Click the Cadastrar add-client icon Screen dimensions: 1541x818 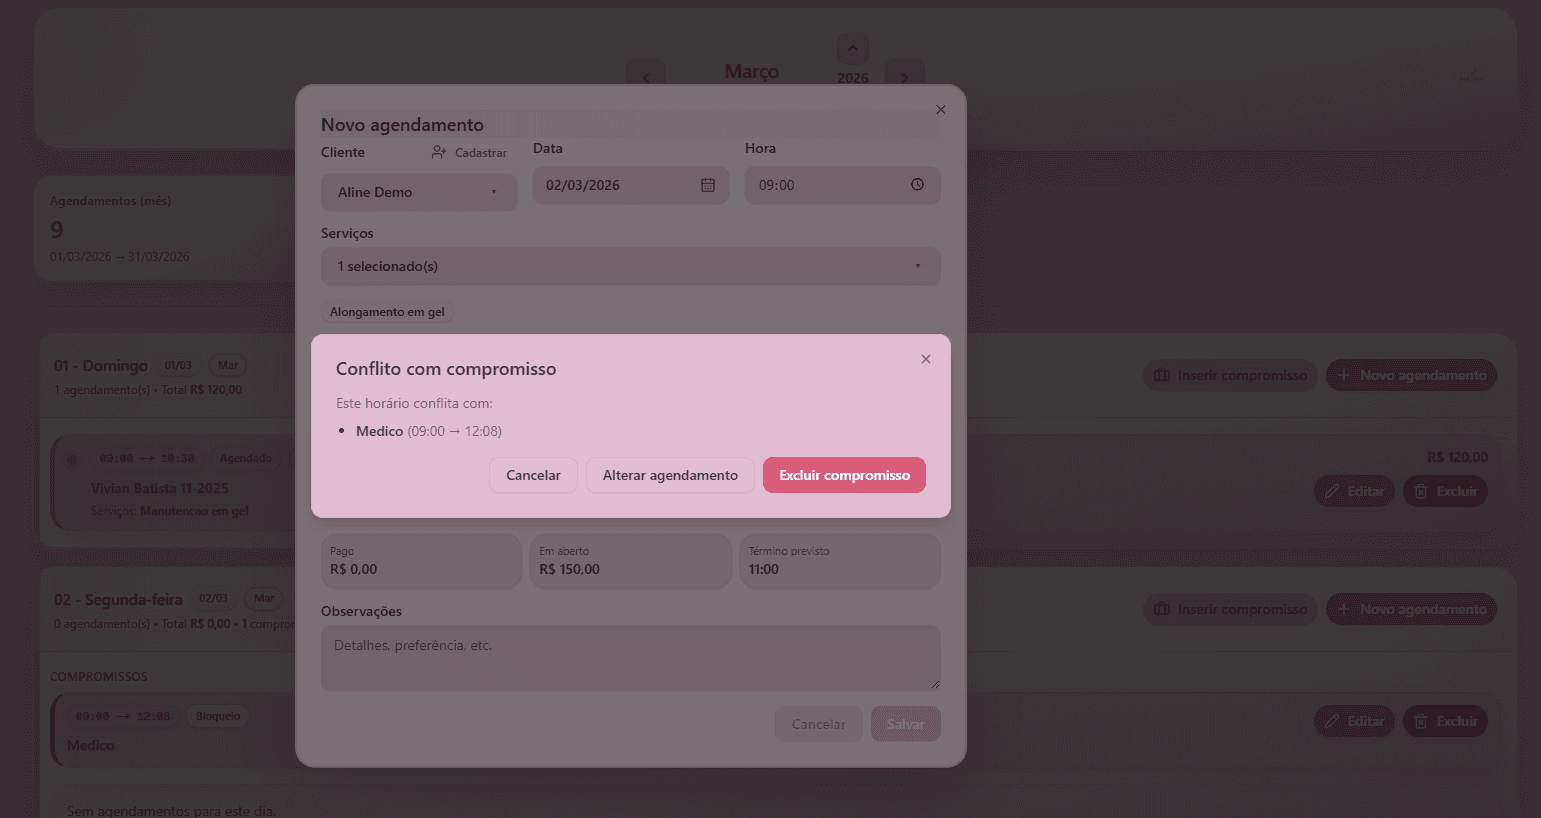pos(439,153)
